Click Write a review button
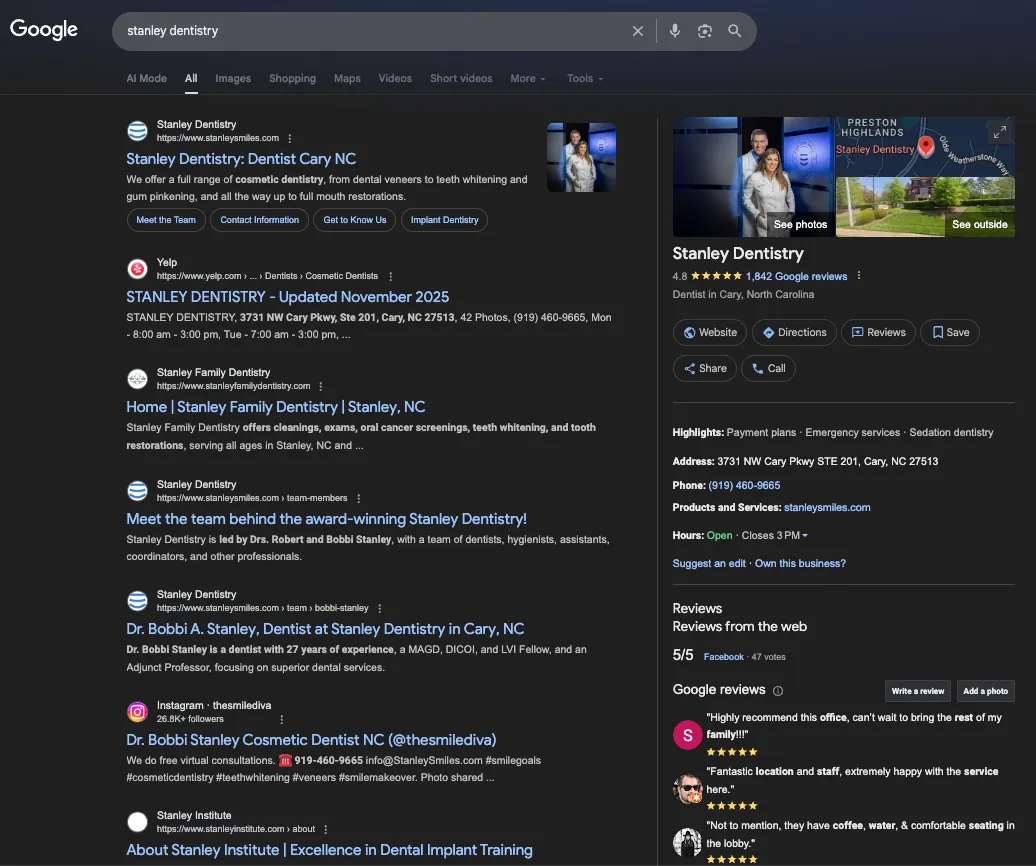The image size is (1036, 866). click(x=918, y=691)
